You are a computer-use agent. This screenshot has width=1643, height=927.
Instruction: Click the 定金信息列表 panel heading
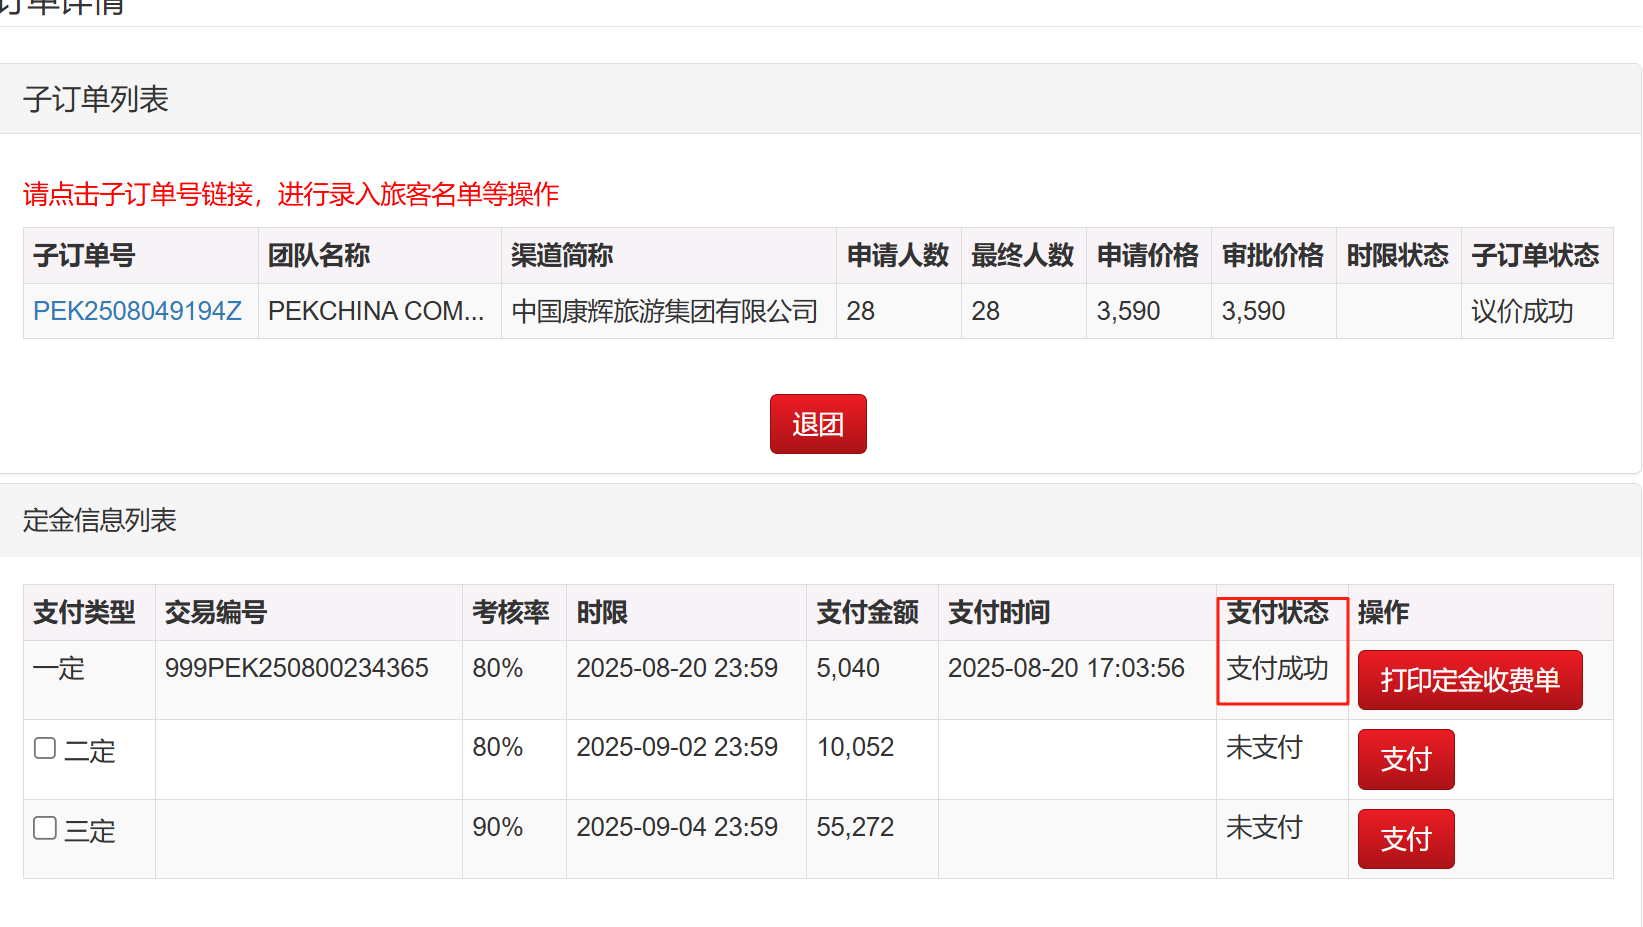100,520
